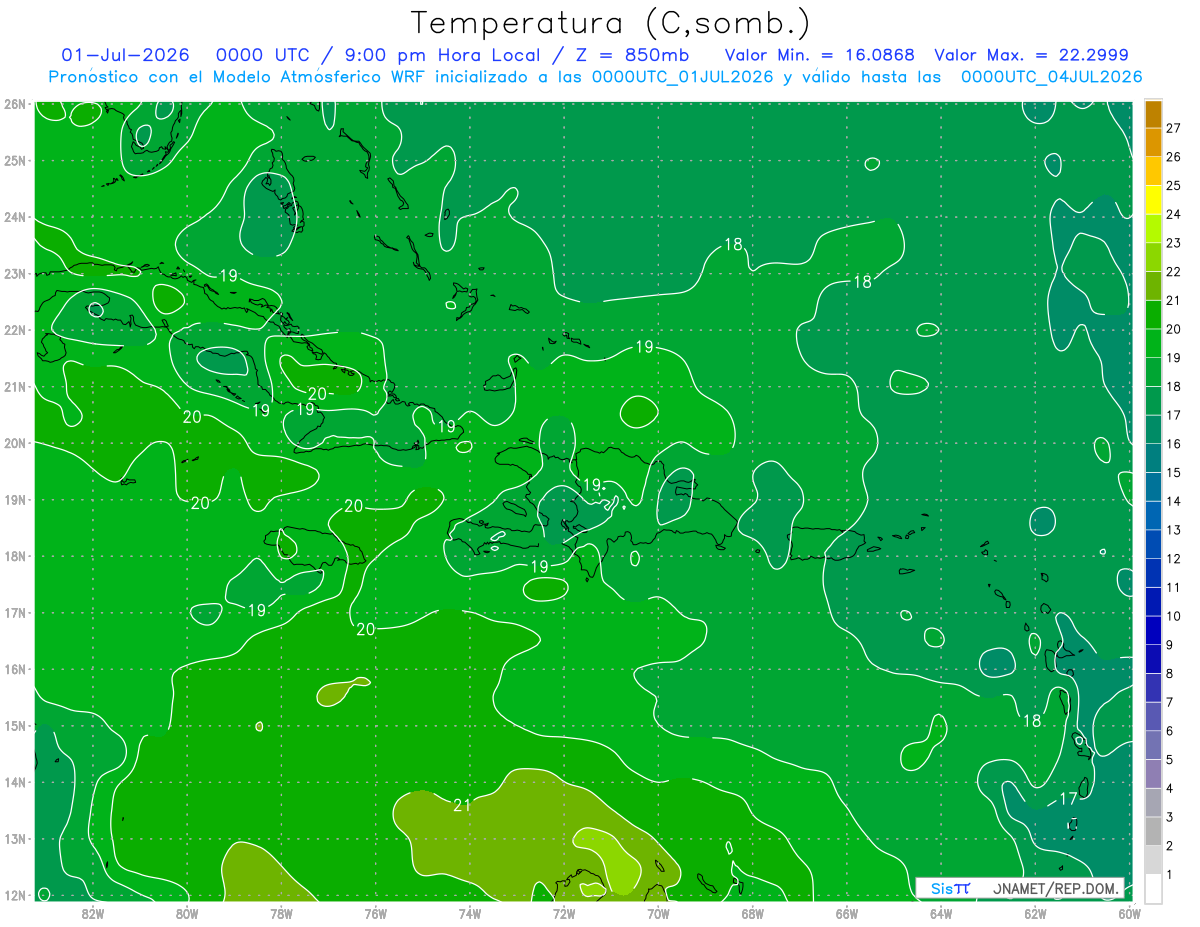
Task: Click the "16N" latitude label
Action: [x=14, y=669]
